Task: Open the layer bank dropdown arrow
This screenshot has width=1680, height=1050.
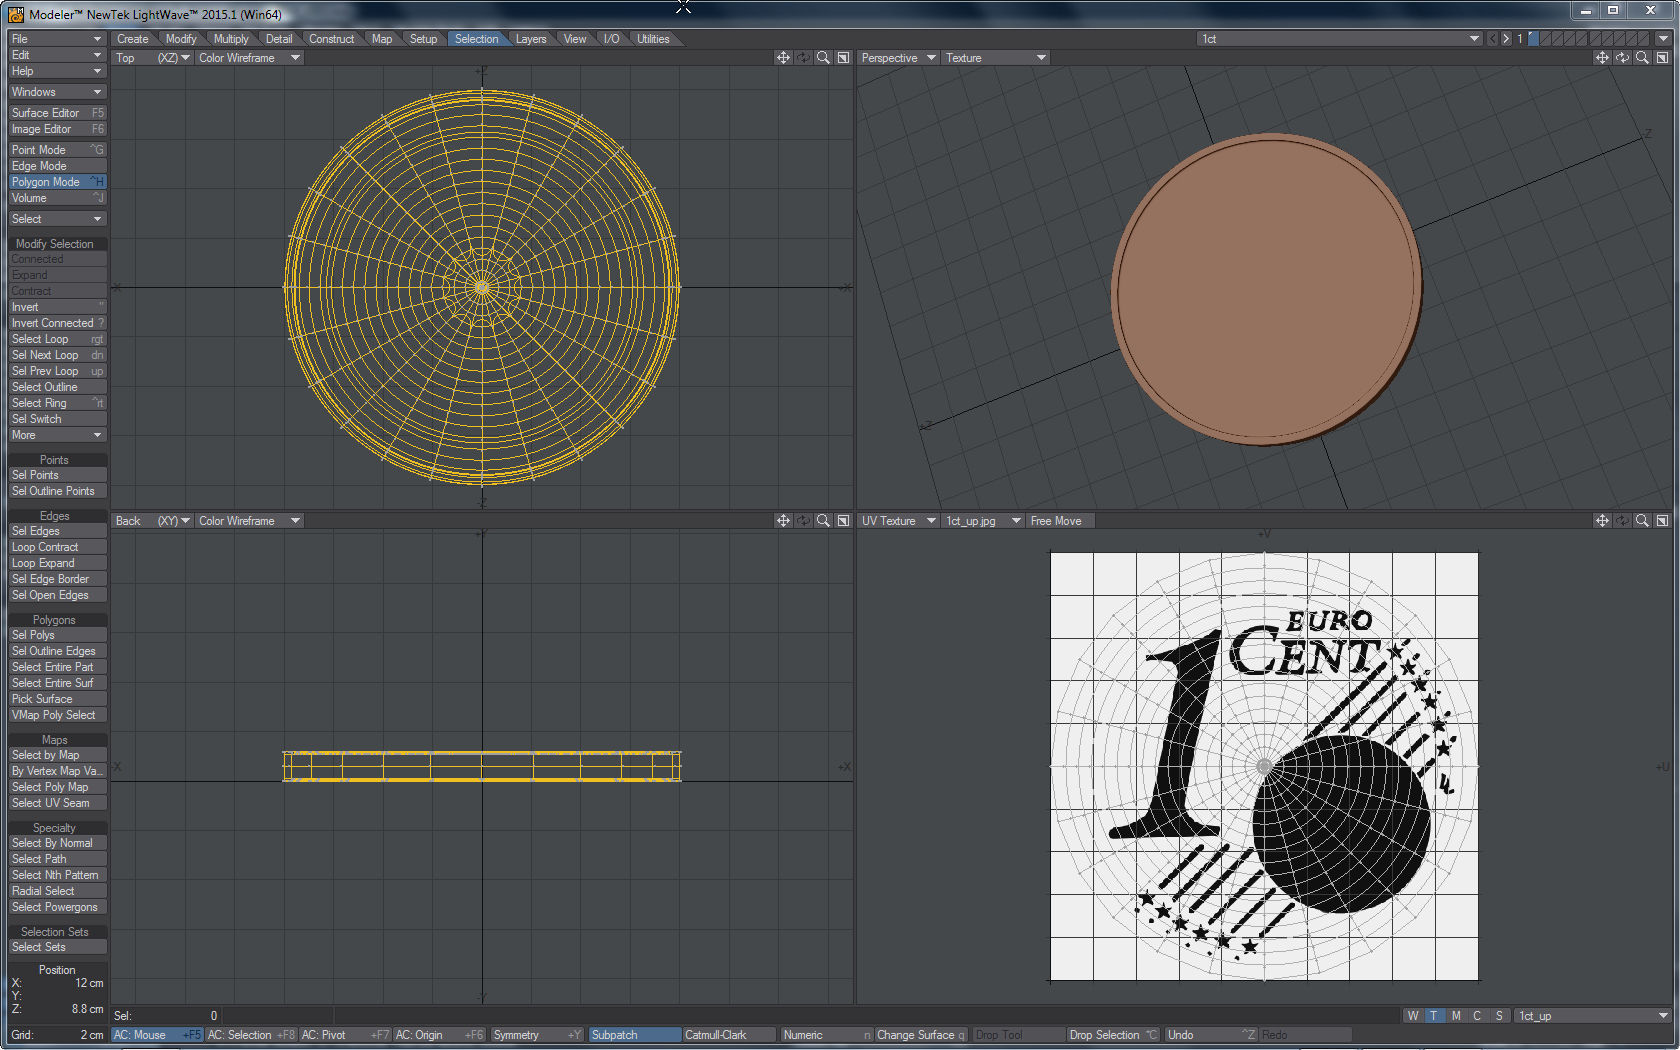Action: coord(1663,39)
